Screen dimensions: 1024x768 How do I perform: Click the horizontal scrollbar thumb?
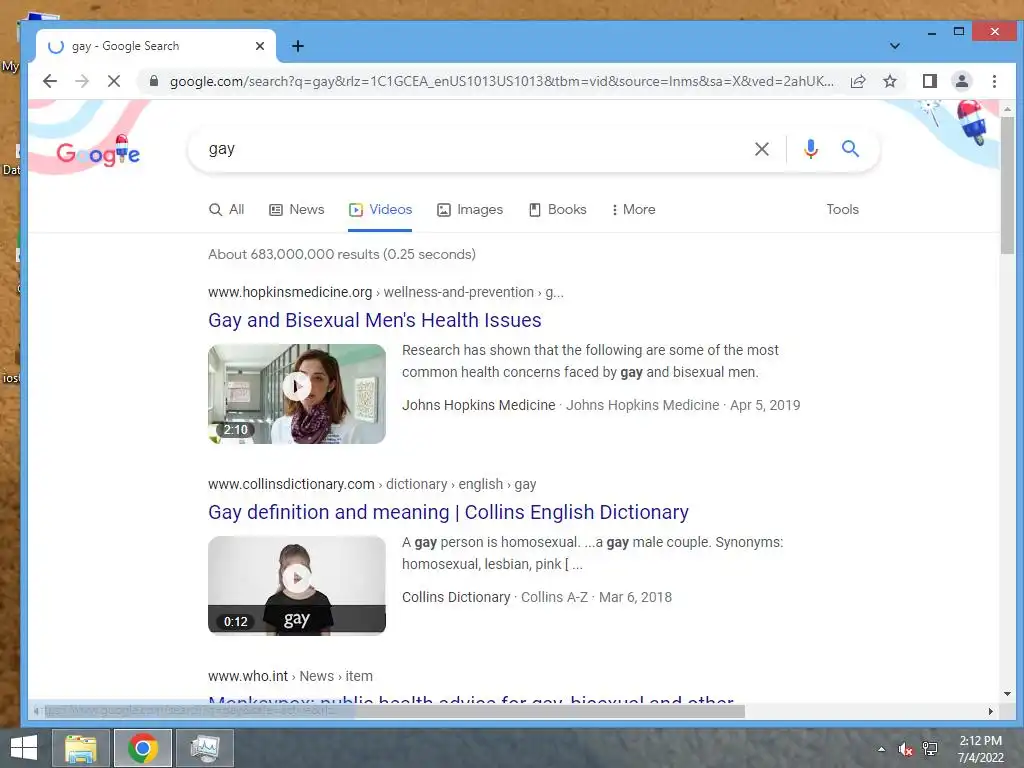[395, 711]
